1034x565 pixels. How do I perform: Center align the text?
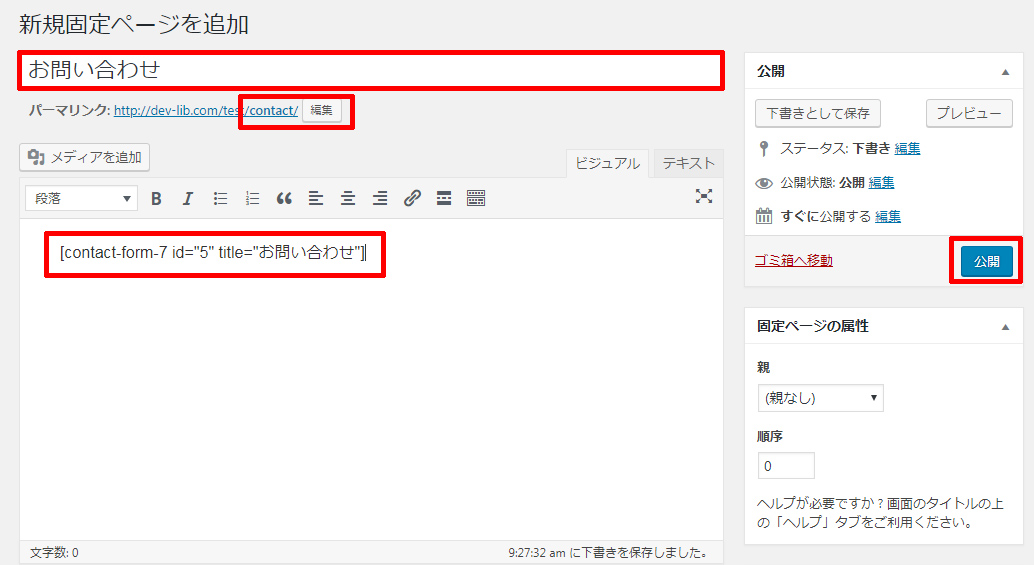[348, 198]
